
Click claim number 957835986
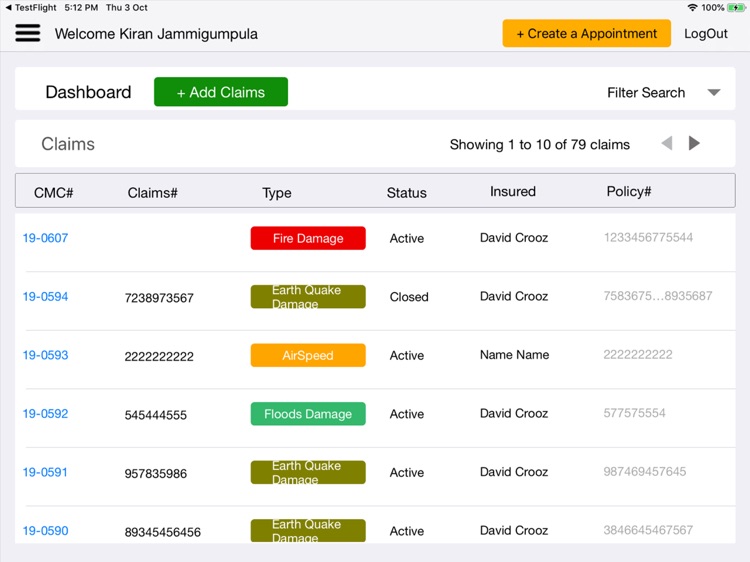pyautogui.click(x=155, y=474)
